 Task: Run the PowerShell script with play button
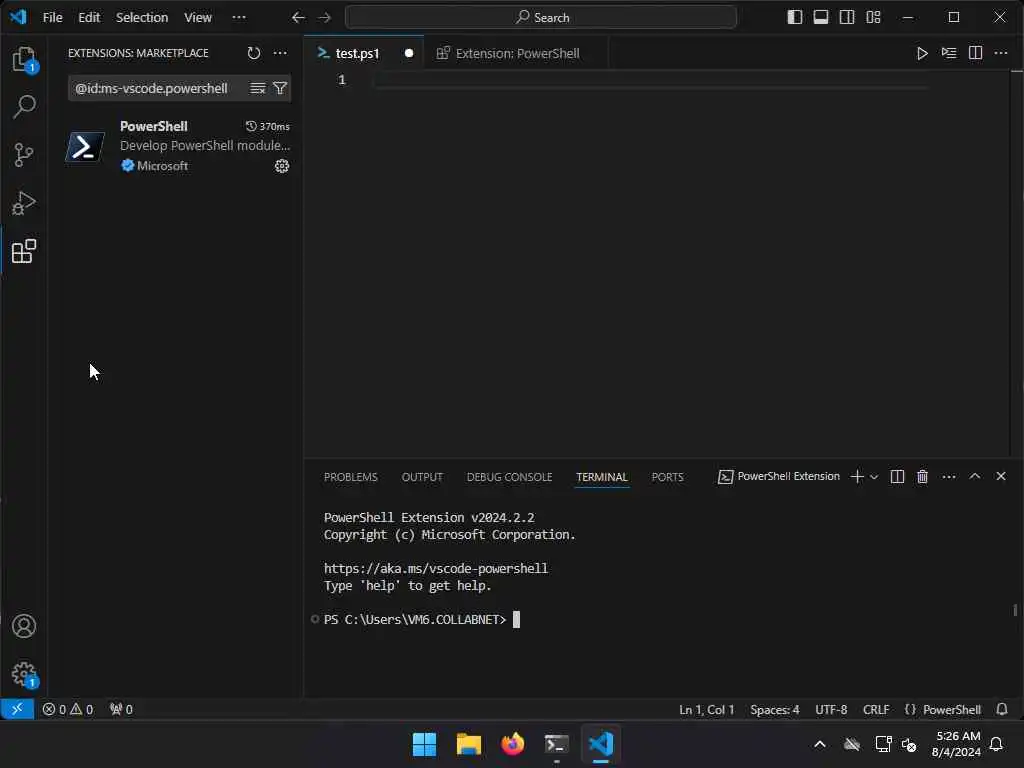[921, 54]
